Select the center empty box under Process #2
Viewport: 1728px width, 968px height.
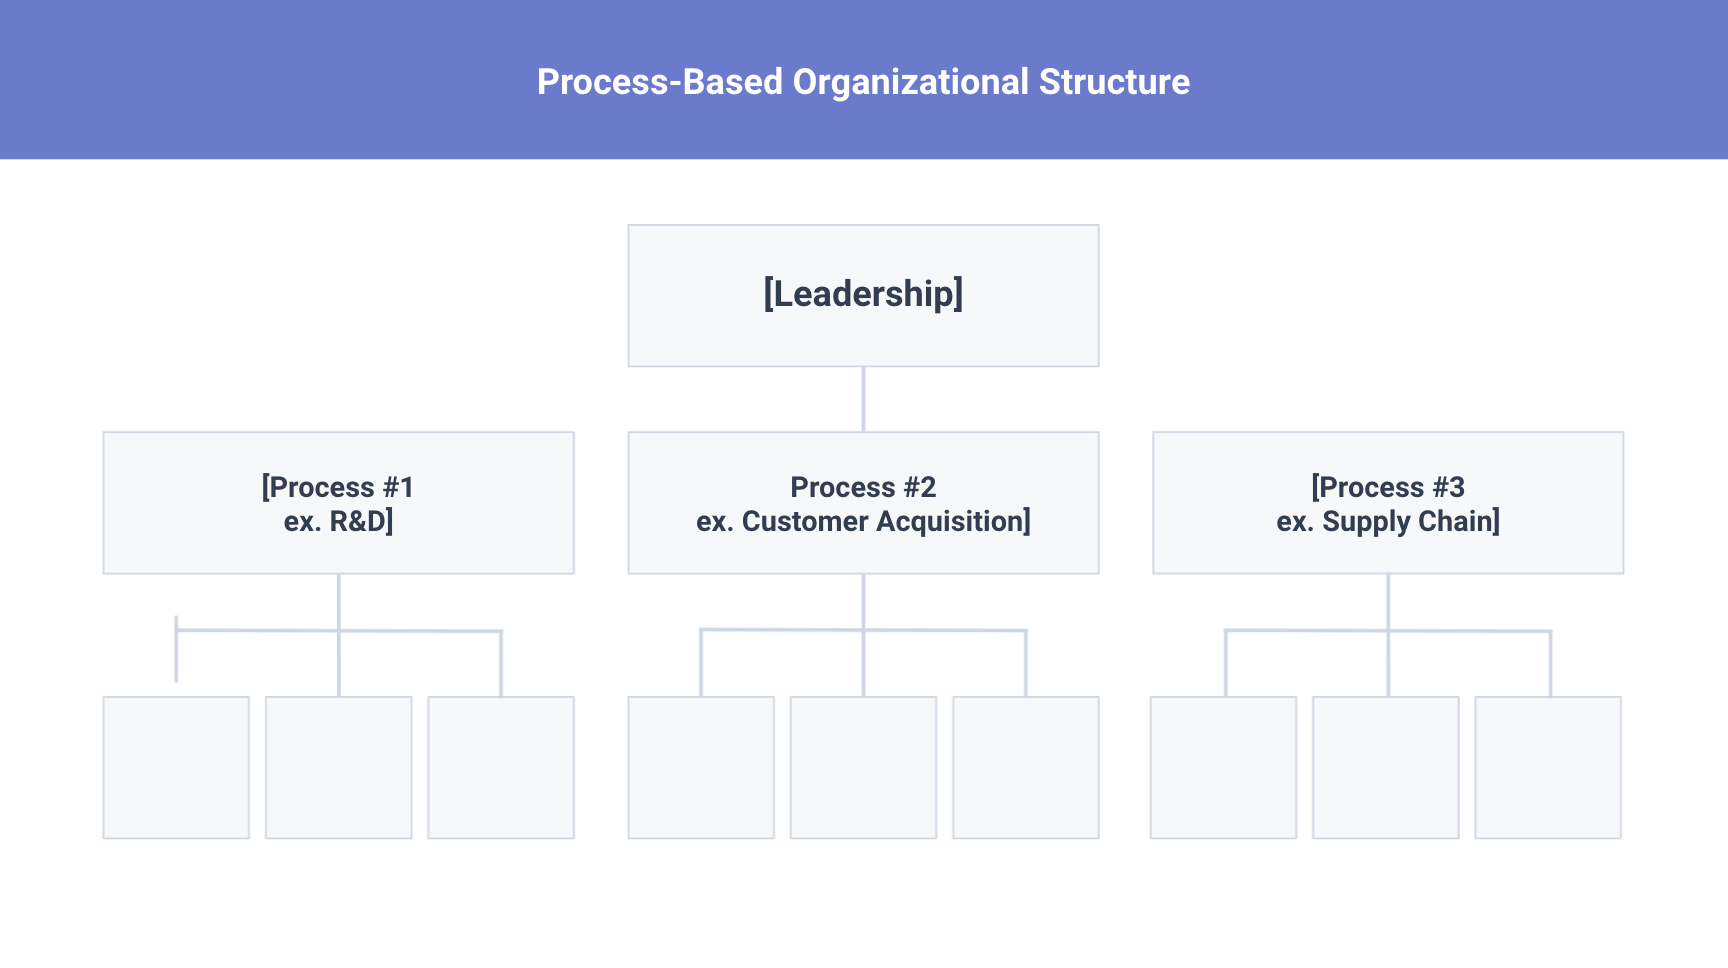863,767
